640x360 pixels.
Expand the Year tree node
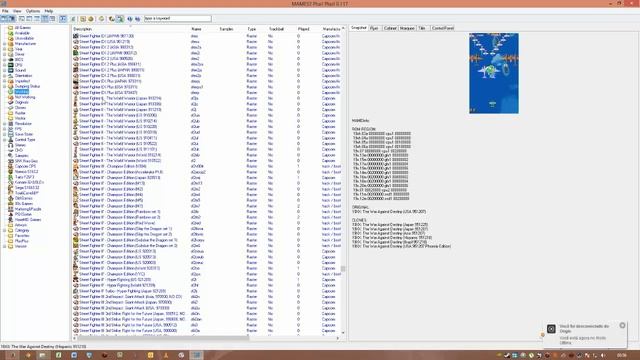(x=4, y=49)
